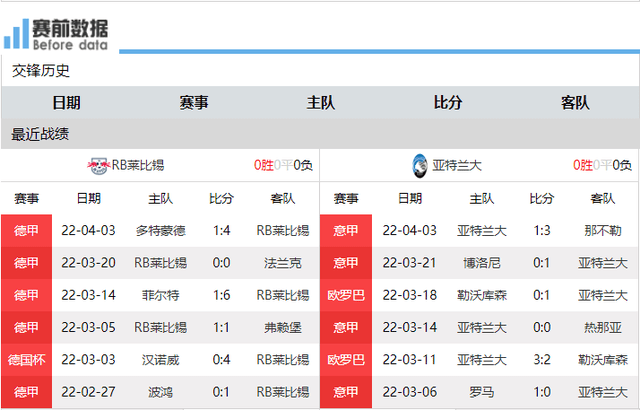Click the 0:0 score of the 热那亚 match
Screen dimensions: 640x410
pyautogui.click(x=542, y=327)
